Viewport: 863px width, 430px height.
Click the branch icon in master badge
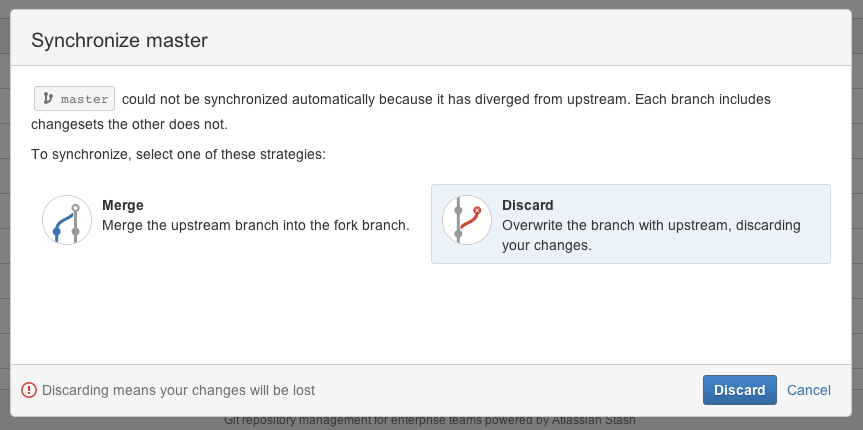[48, 99]
